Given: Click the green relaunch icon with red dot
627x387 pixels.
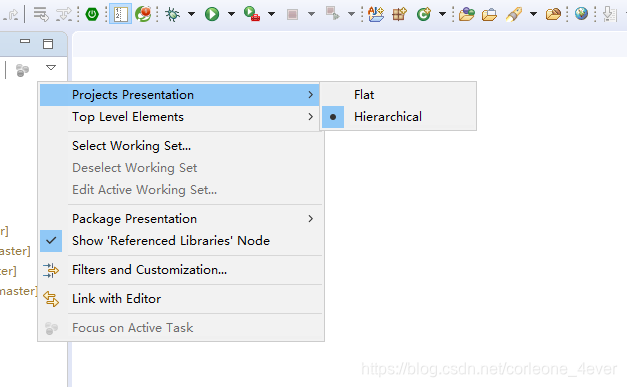Looking at the screenshot, I should [143, 14].
